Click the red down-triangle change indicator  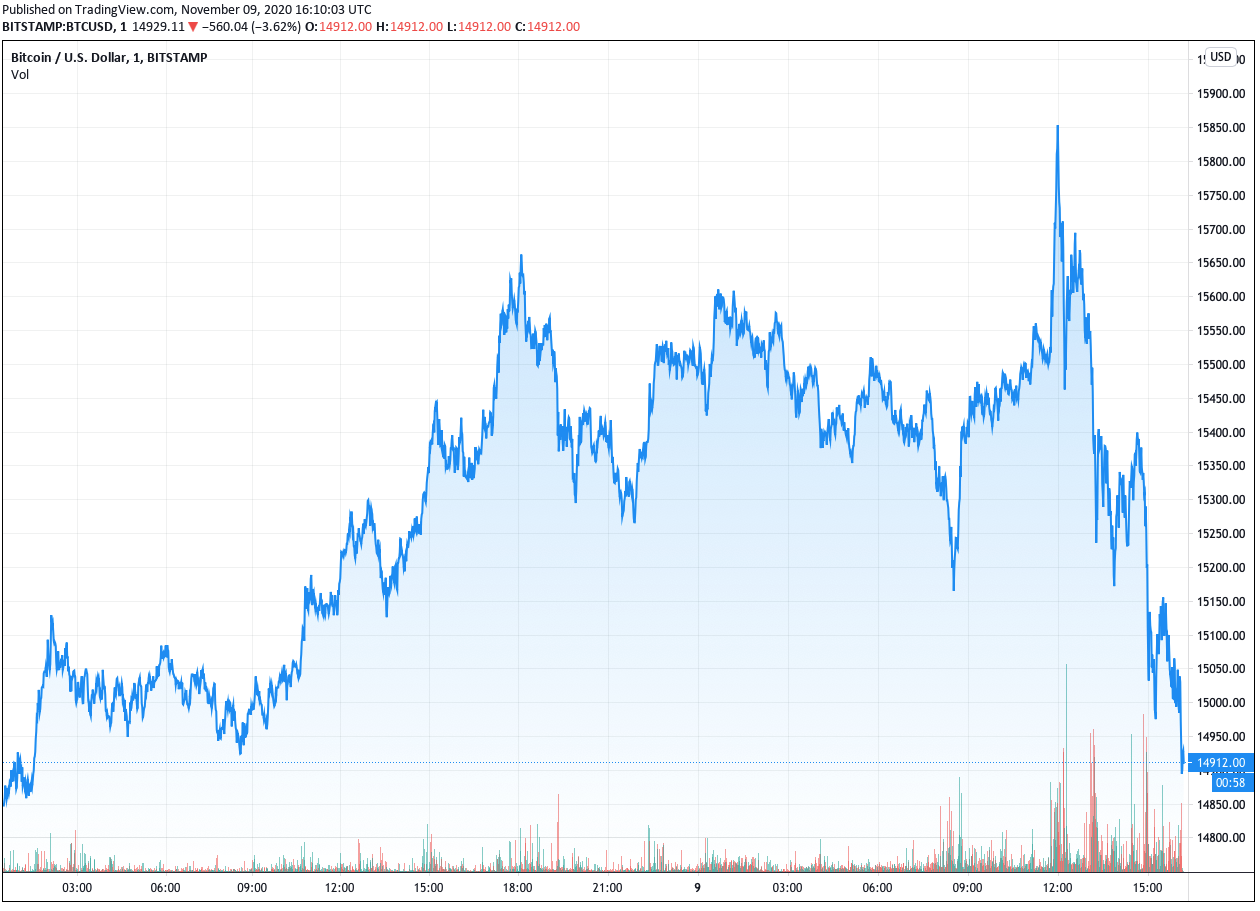194,27
